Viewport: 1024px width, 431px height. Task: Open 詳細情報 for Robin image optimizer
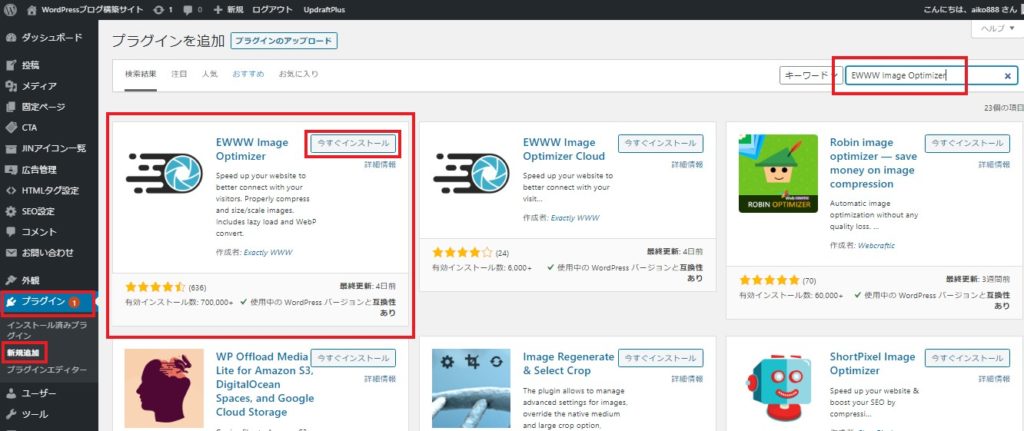click(994, 165)
